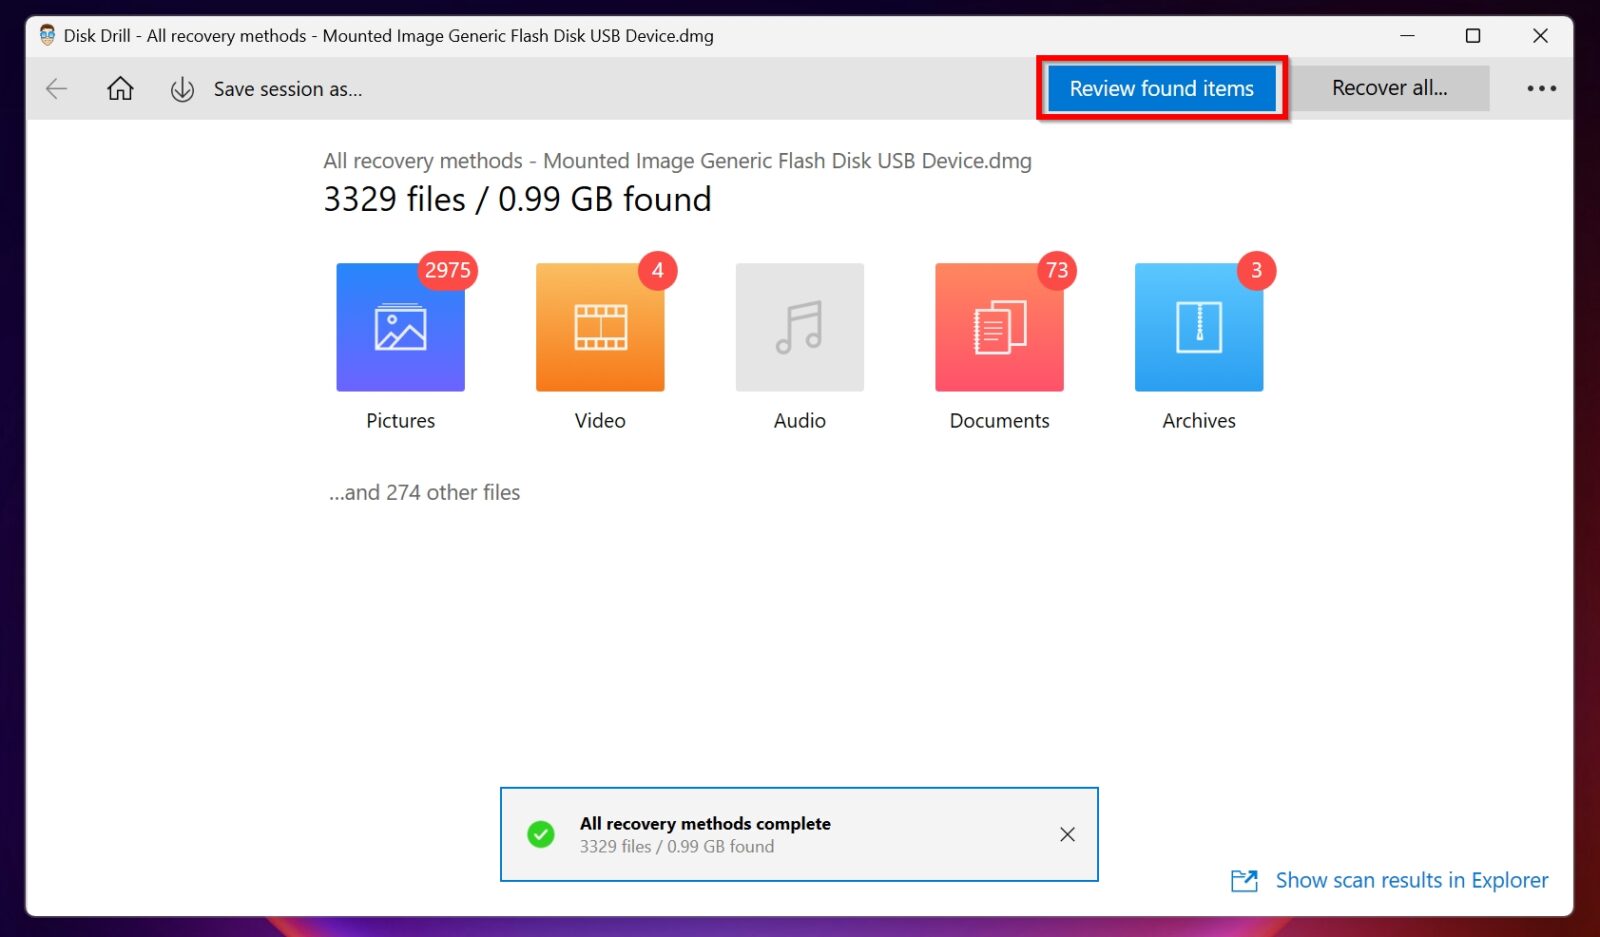Click the save session download icon
The height and width of the screenshot is (937, 1600).
point(182,88)
